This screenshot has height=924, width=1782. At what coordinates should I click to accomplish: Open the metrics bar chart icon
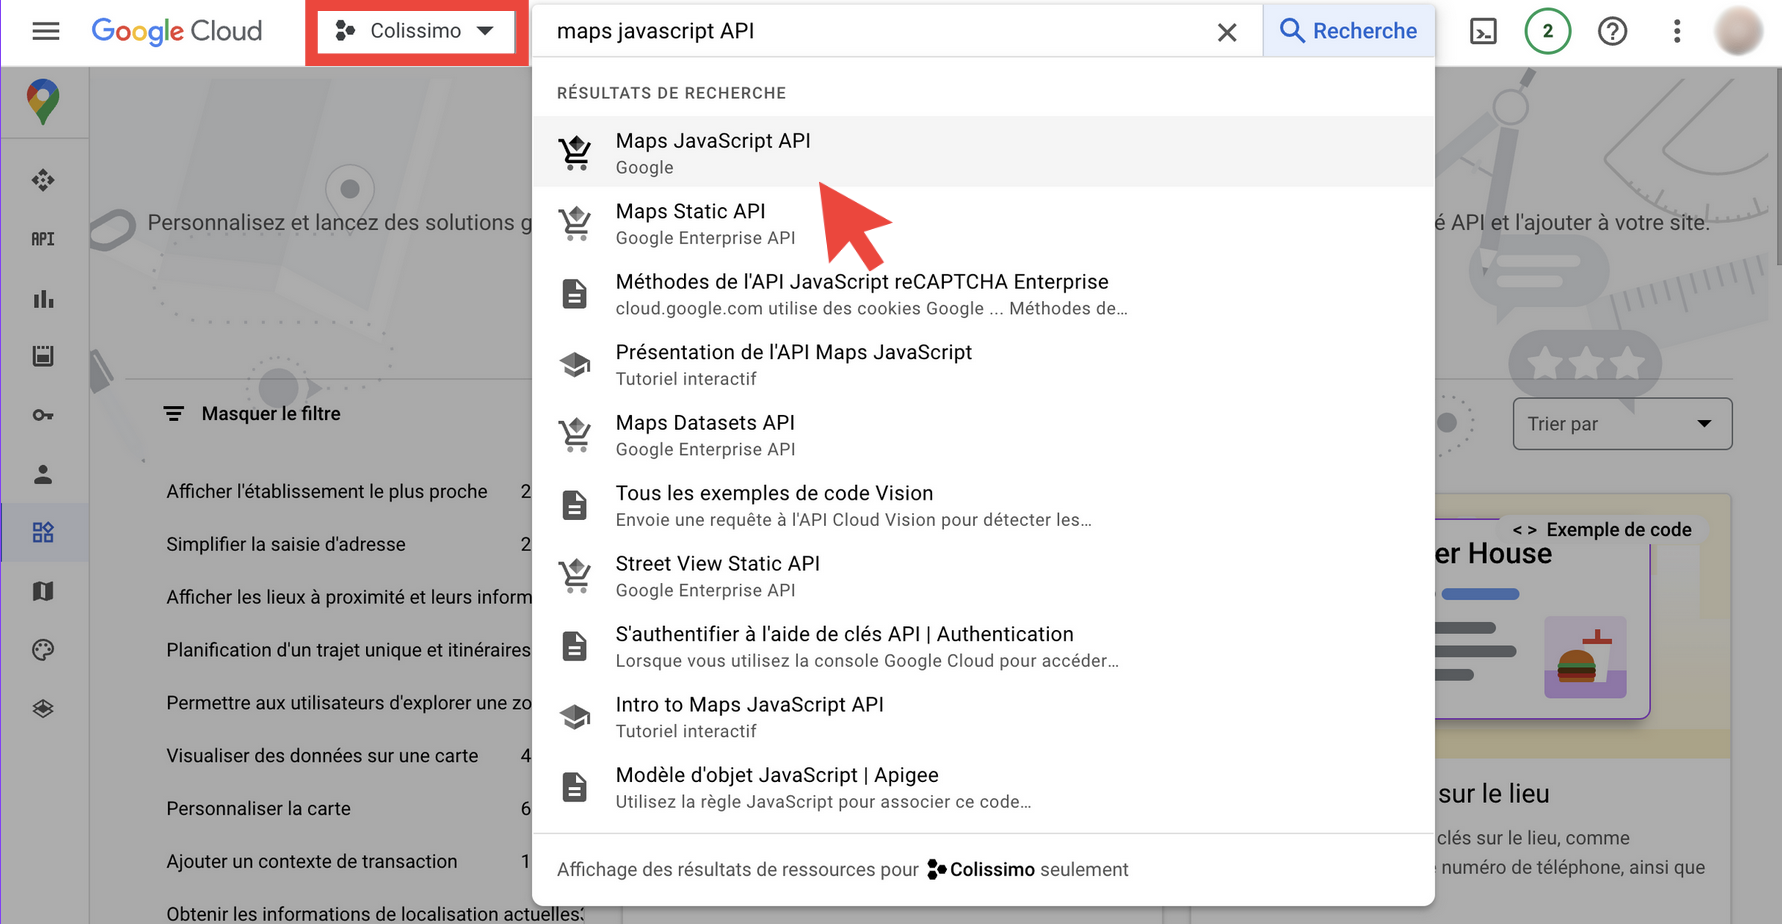point(43,298)
